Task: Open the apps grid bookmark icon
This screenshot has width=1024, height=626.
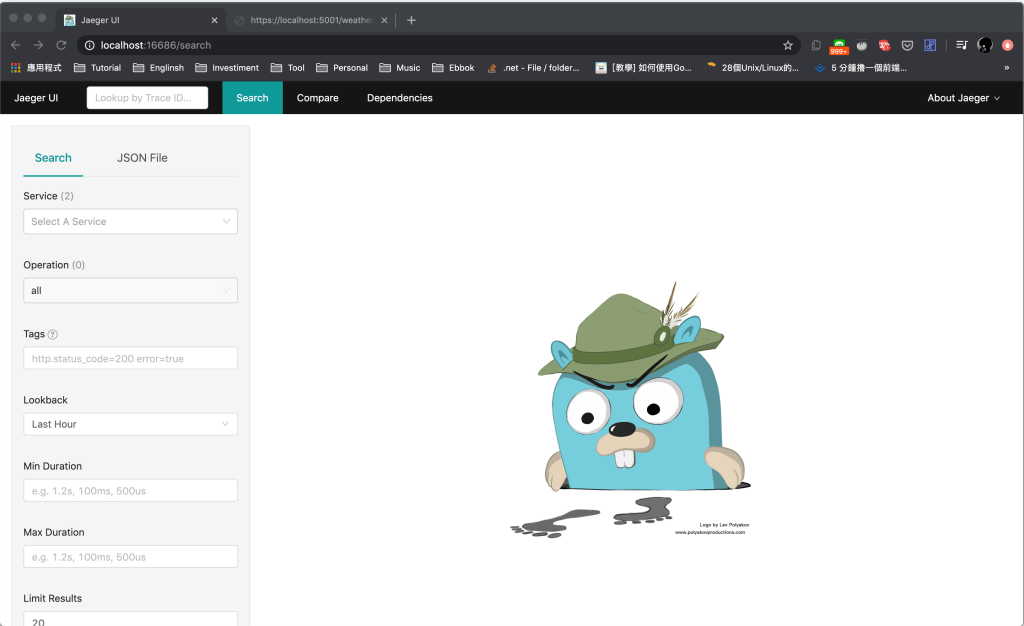Action: tap(16, 68)
